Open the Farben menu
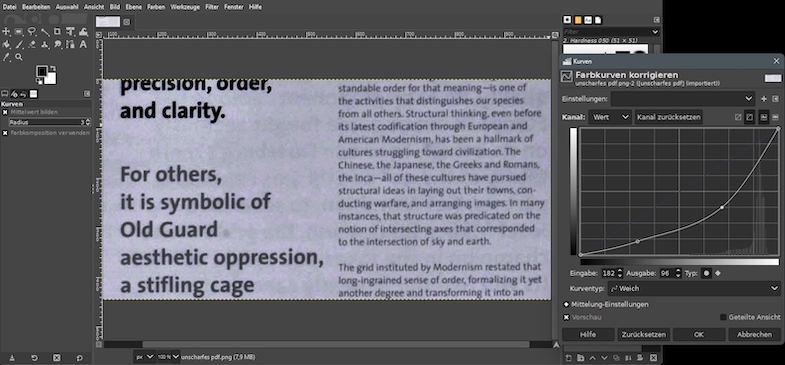Image resolution: width=785 pixels, height=365 pixels. [x=155, y=7]
